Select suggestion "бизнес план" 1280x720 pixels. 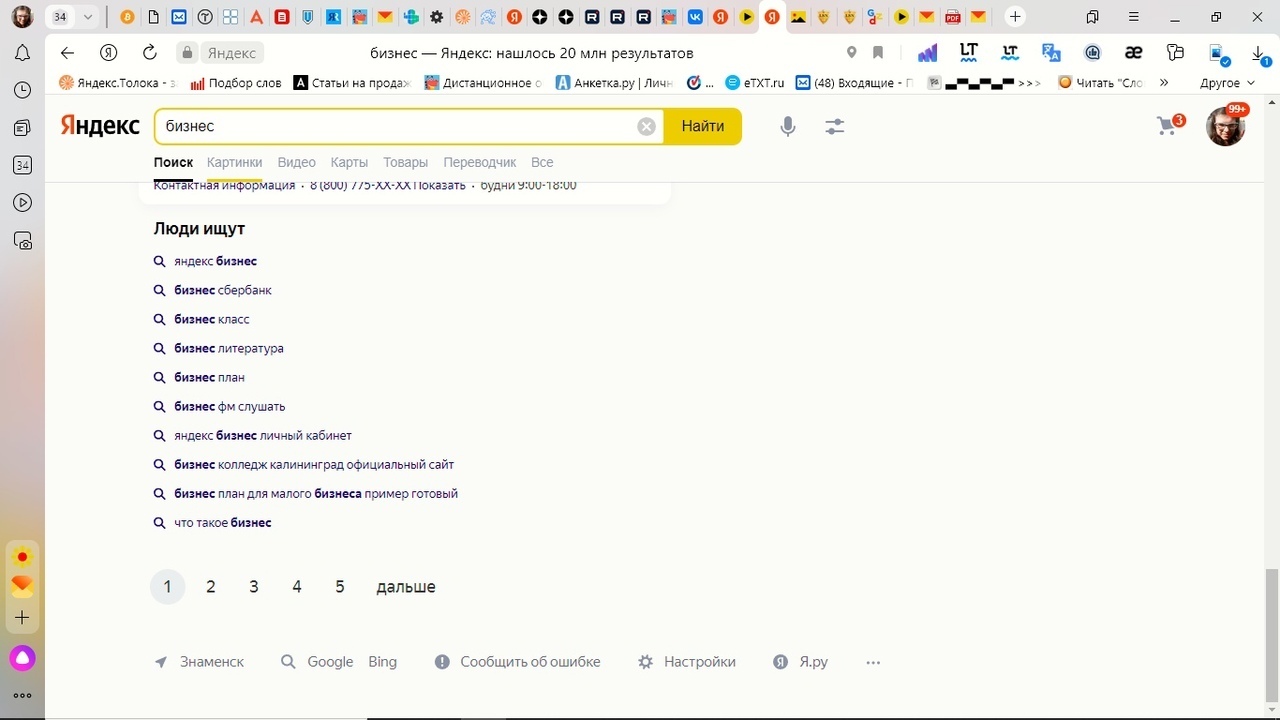pyautogui.click(x=209, y=377)
